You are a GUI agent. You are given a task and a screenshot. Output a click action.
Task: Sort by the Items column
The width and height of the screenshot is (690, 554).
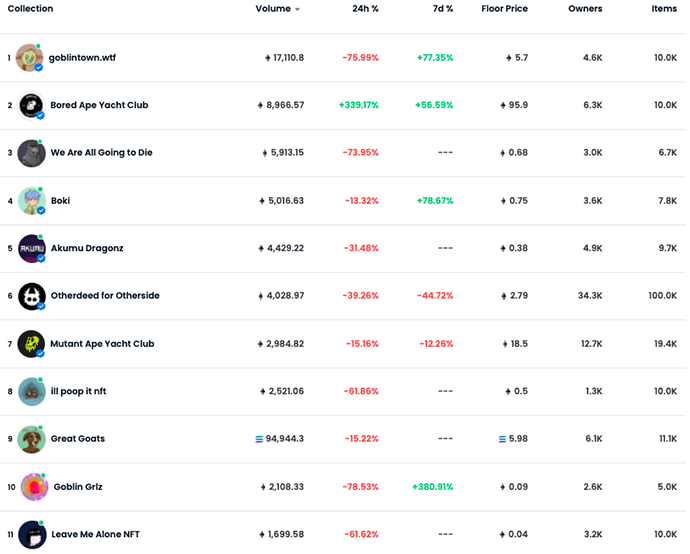[664, 8]
